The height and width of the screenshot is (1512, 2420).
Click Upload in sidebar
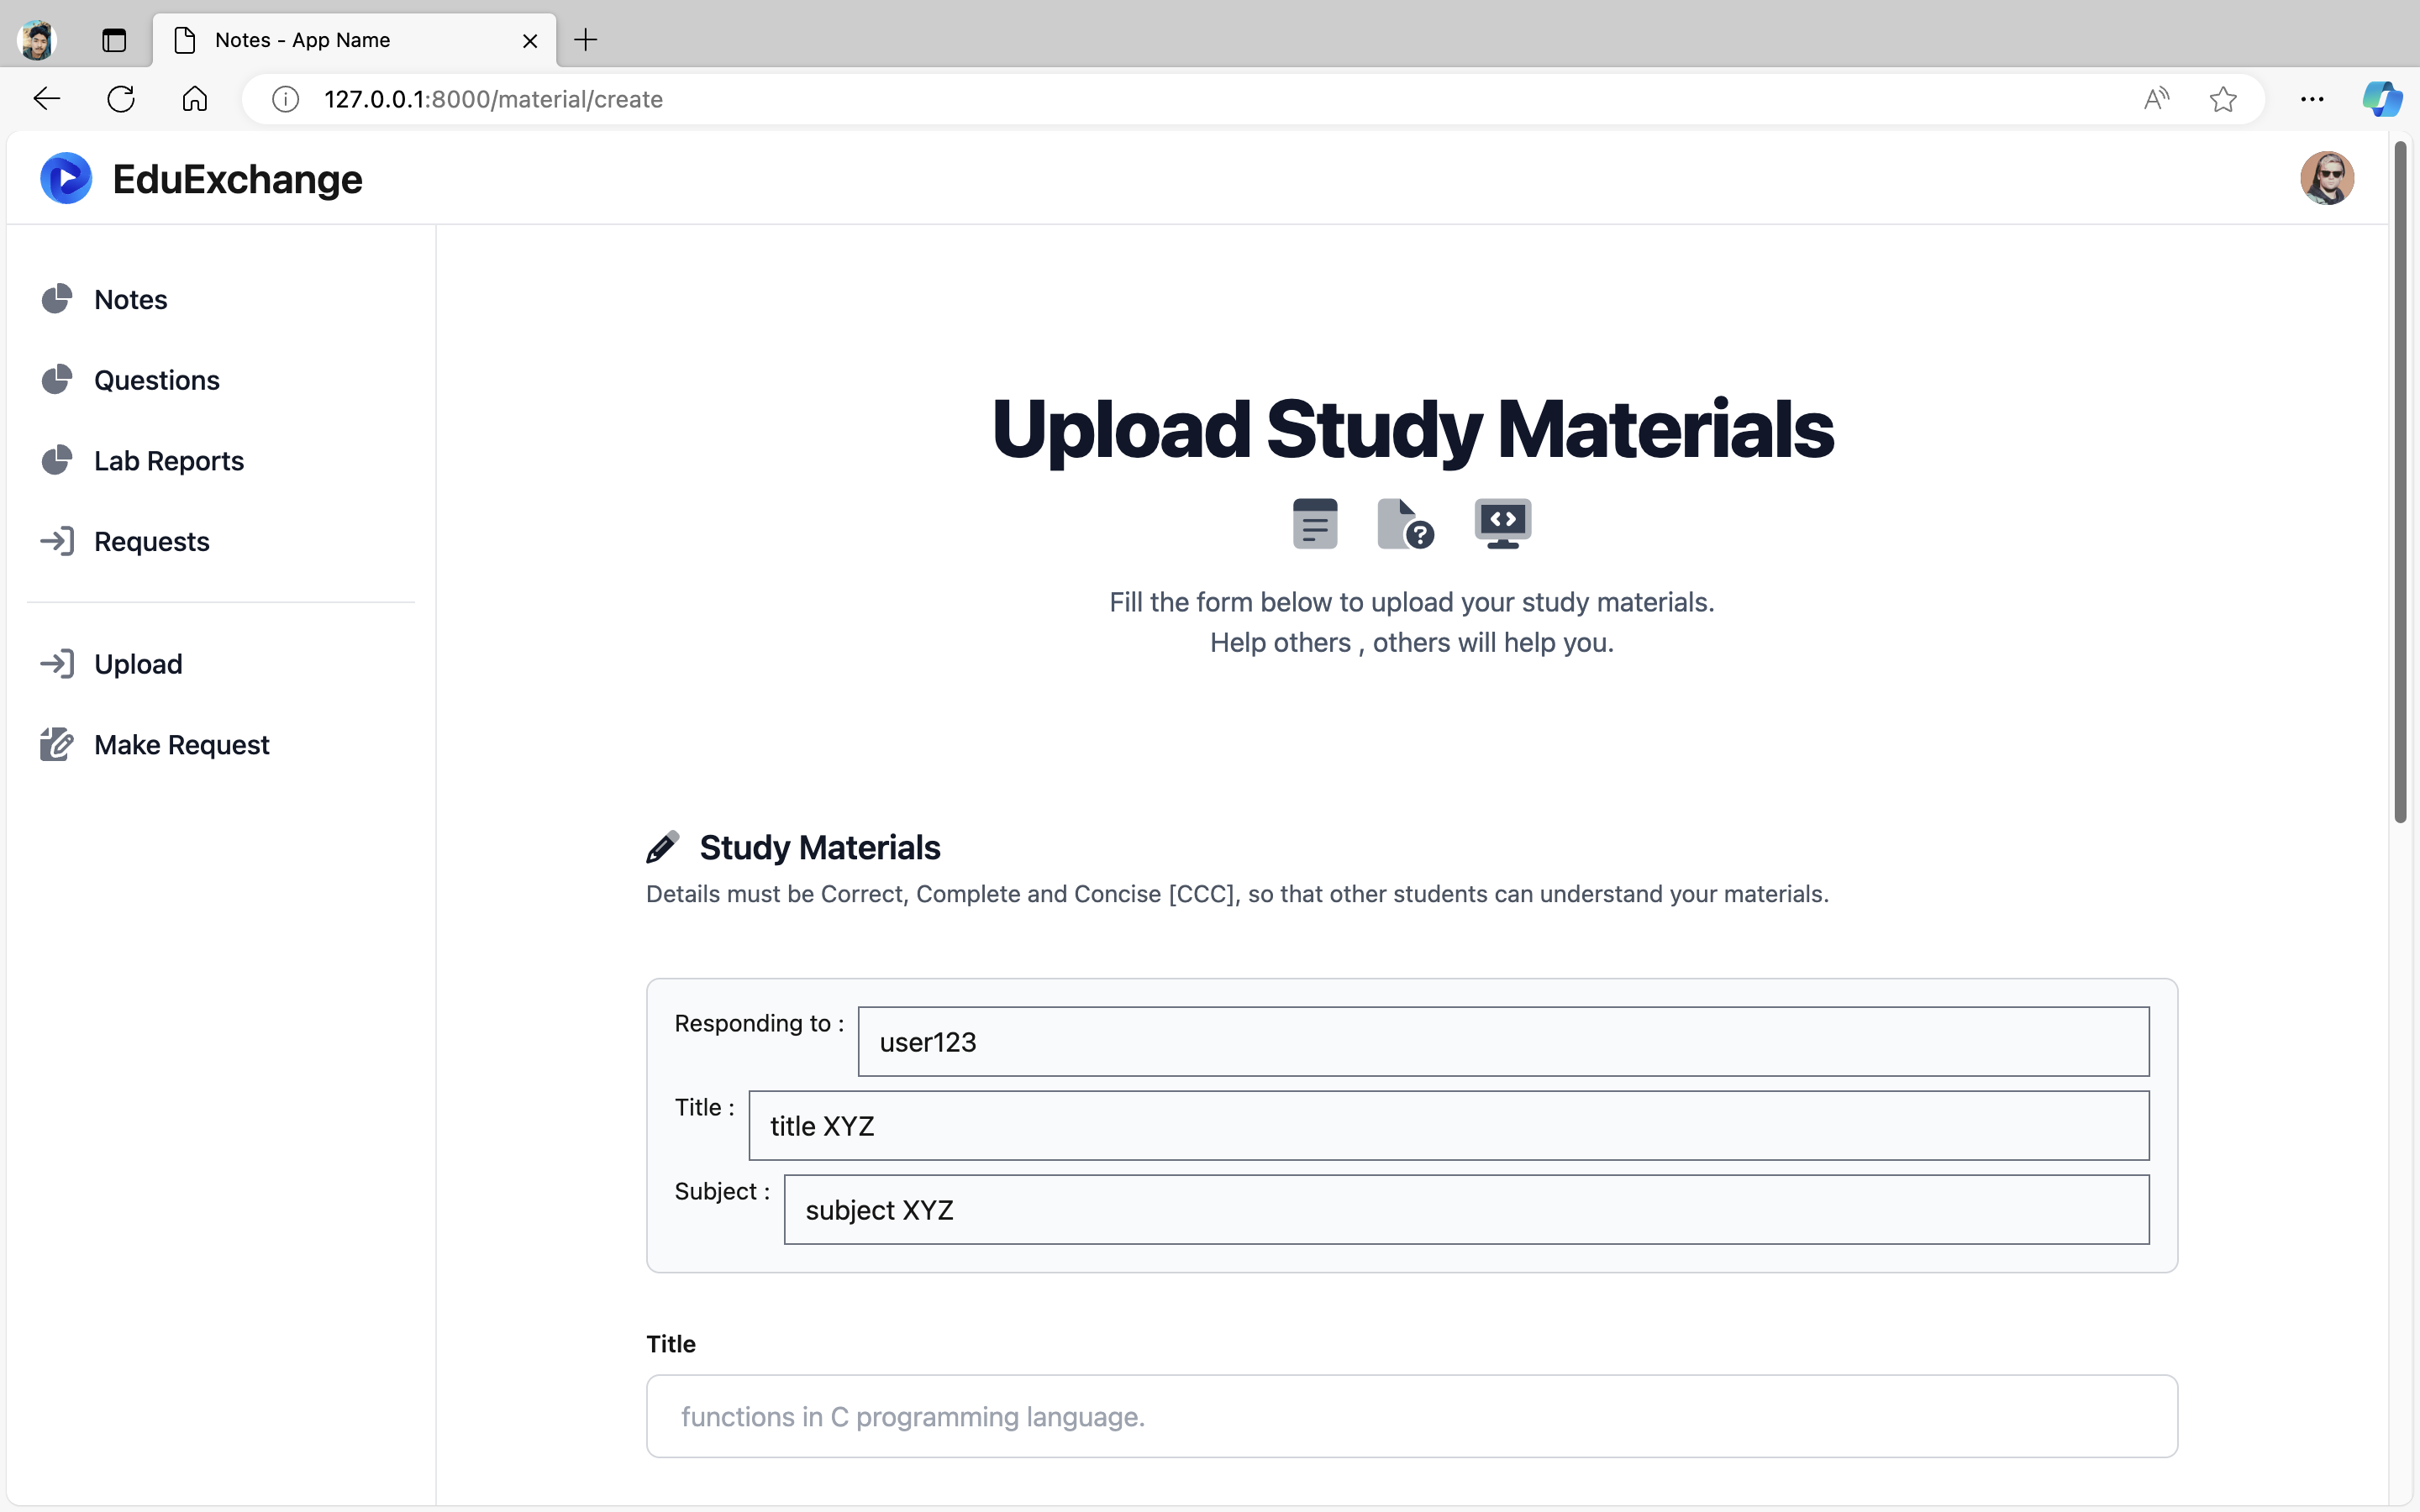pyautogui.click(x=138, y=664)
